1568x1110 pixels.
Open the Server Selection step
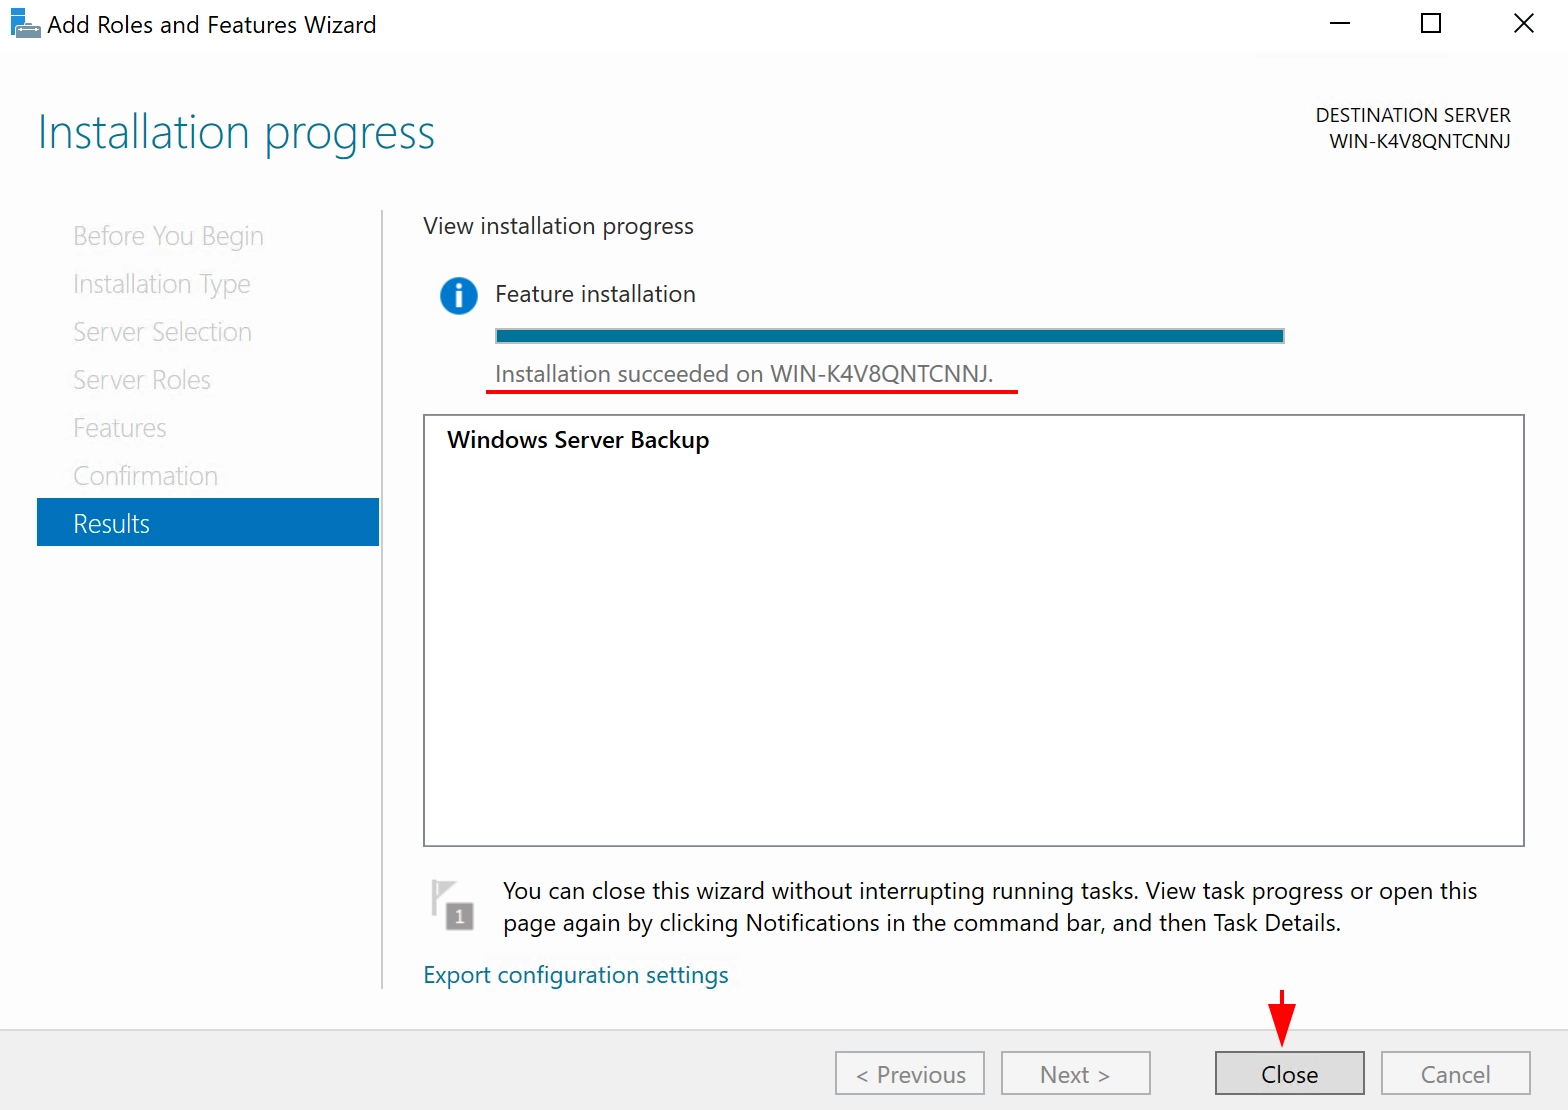[x=162, y=332]
